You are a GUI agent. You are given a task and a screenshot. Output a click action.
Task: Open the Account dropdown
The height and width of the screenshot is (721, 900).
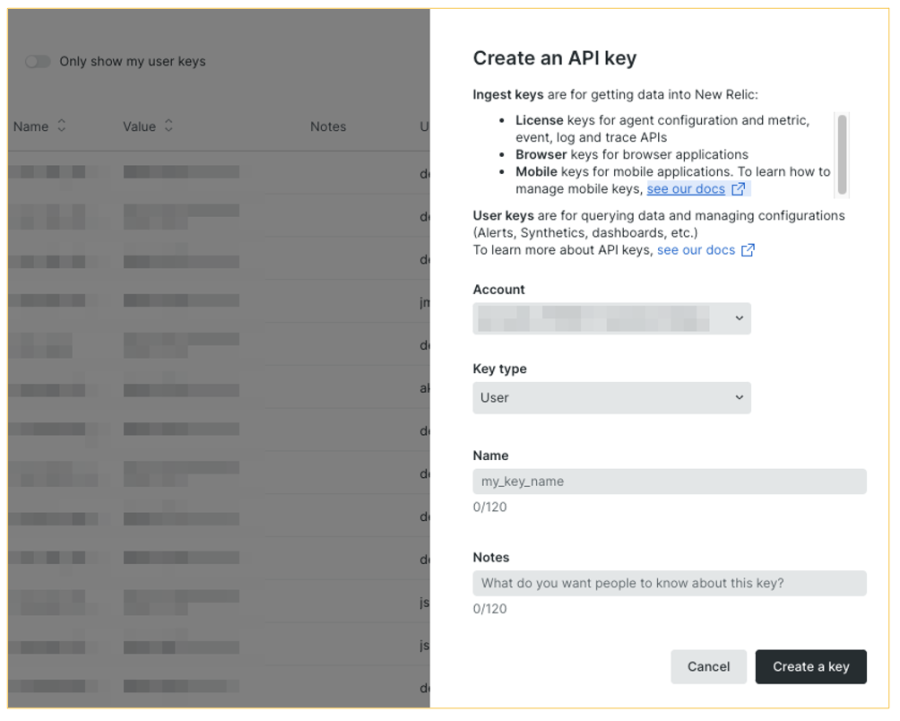click(x=611, y=318)
